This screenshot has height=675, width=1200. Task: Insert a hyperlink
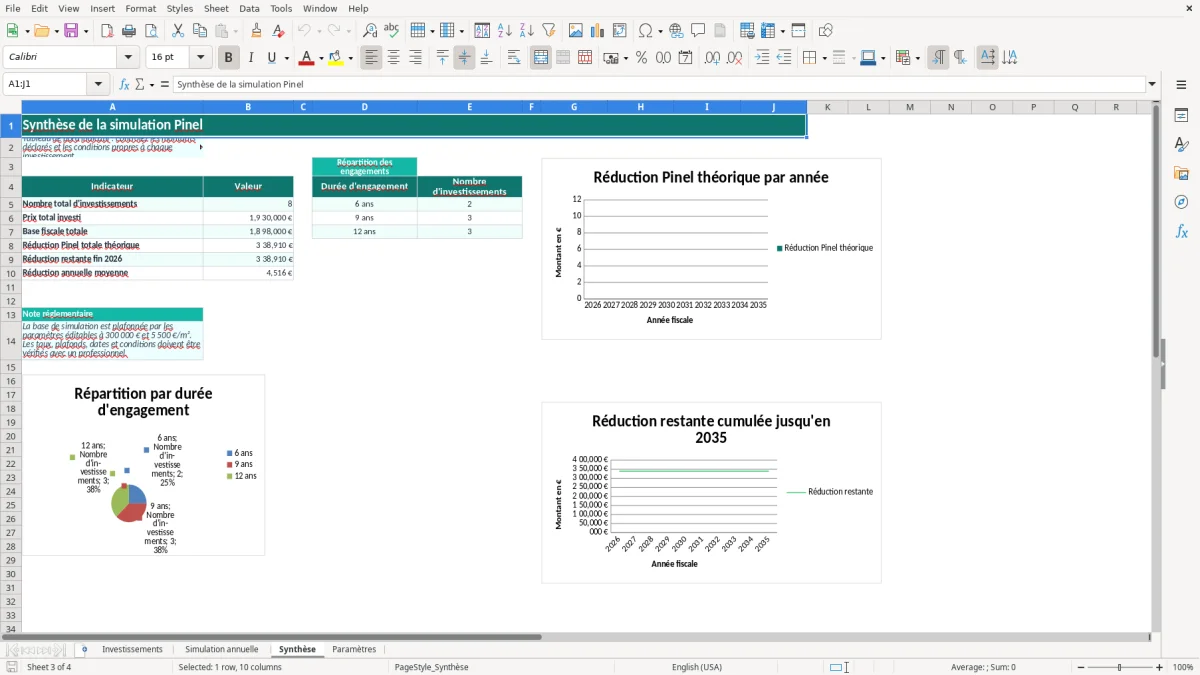click(676, 31)
